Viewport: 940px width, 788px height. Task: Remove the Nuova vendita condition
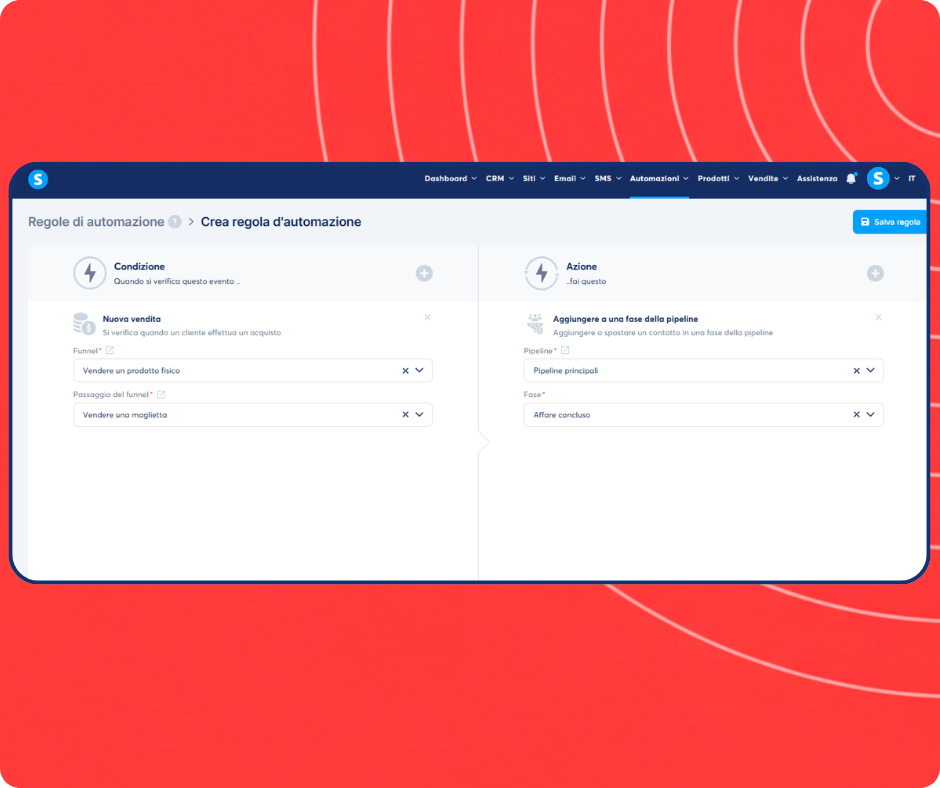pos(427,317)
